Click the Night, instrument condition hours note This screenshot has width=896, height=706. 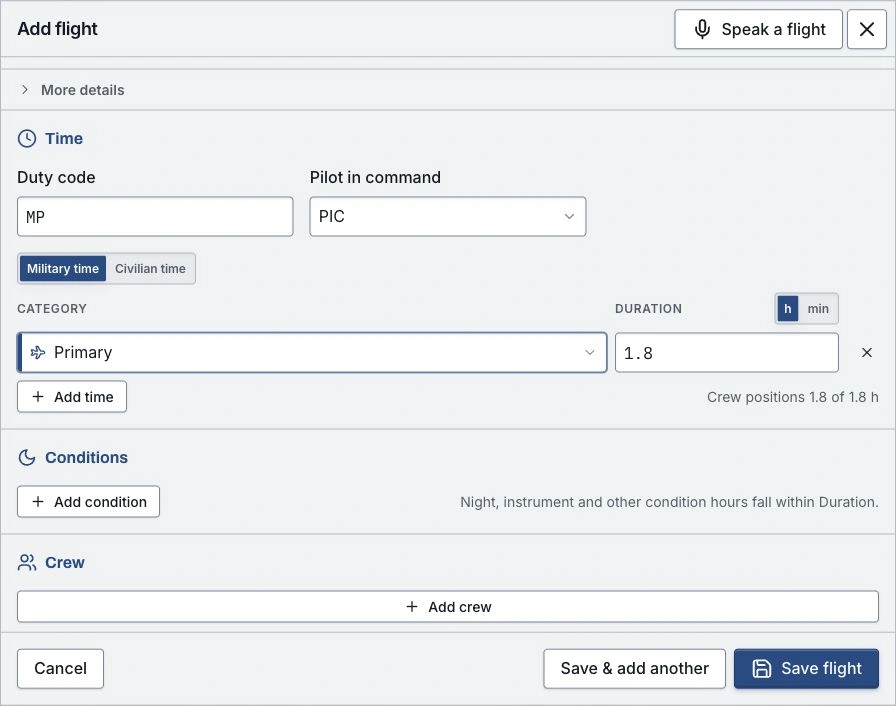point(669,502)
